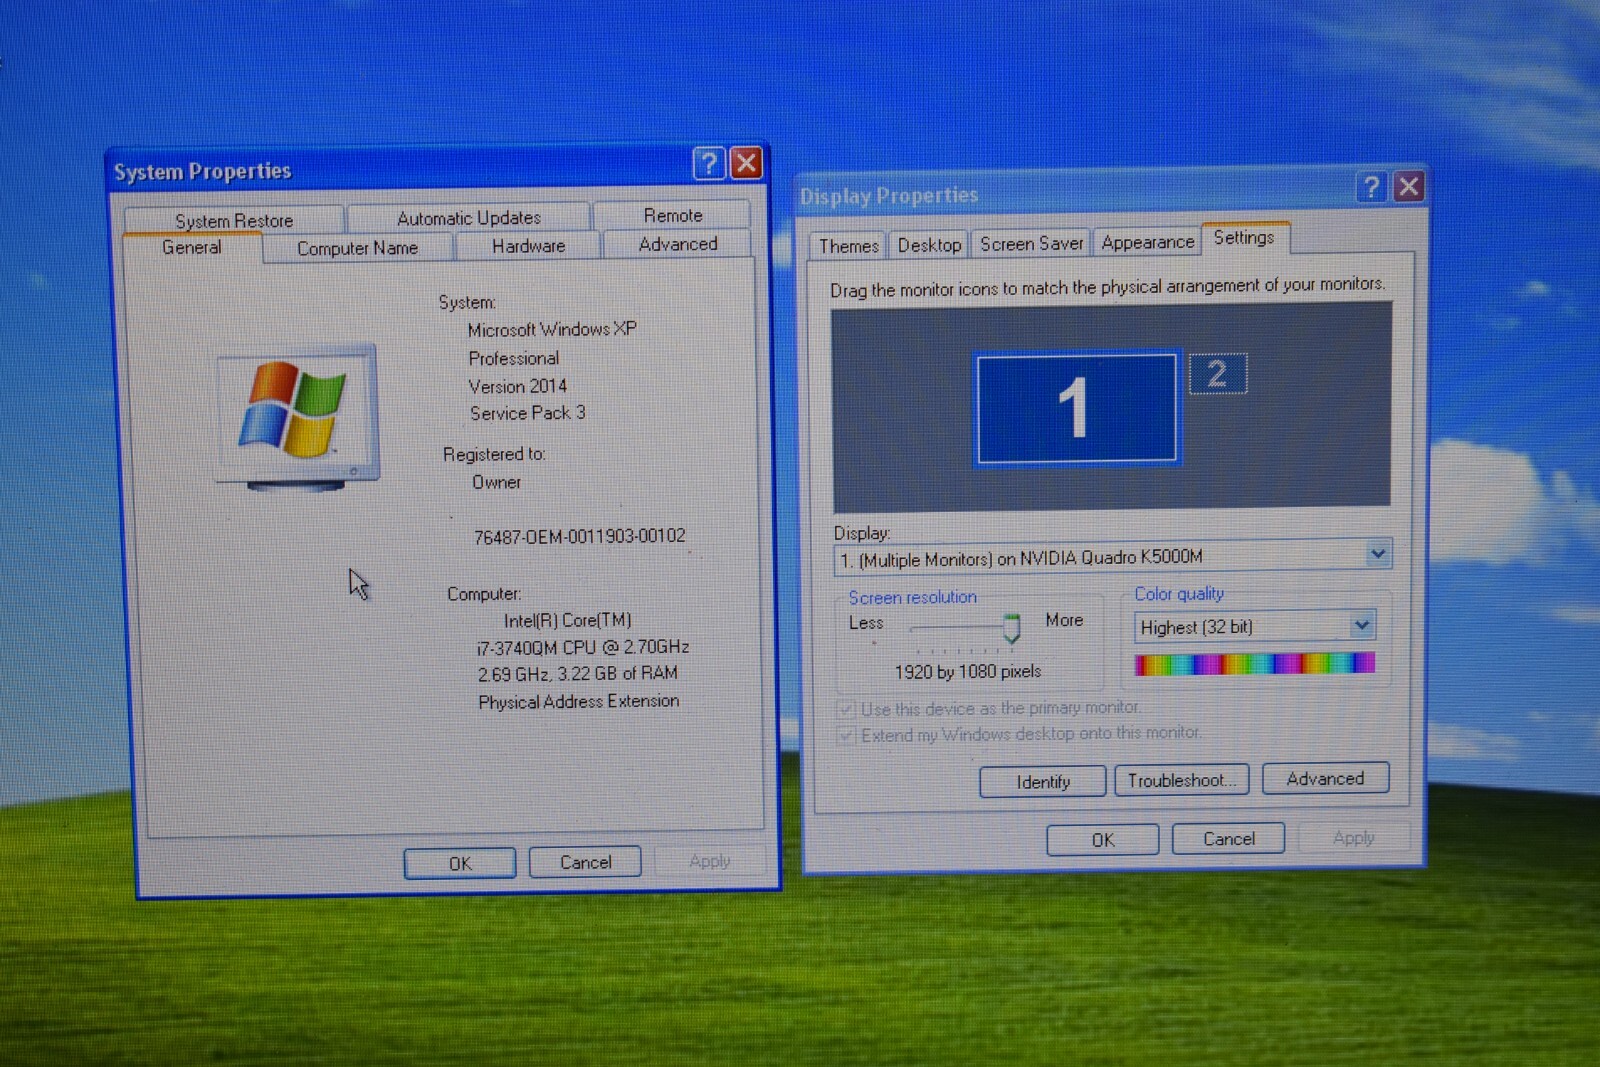
Task: Switch to the Computer Name tab
Action: coord(357,248)
